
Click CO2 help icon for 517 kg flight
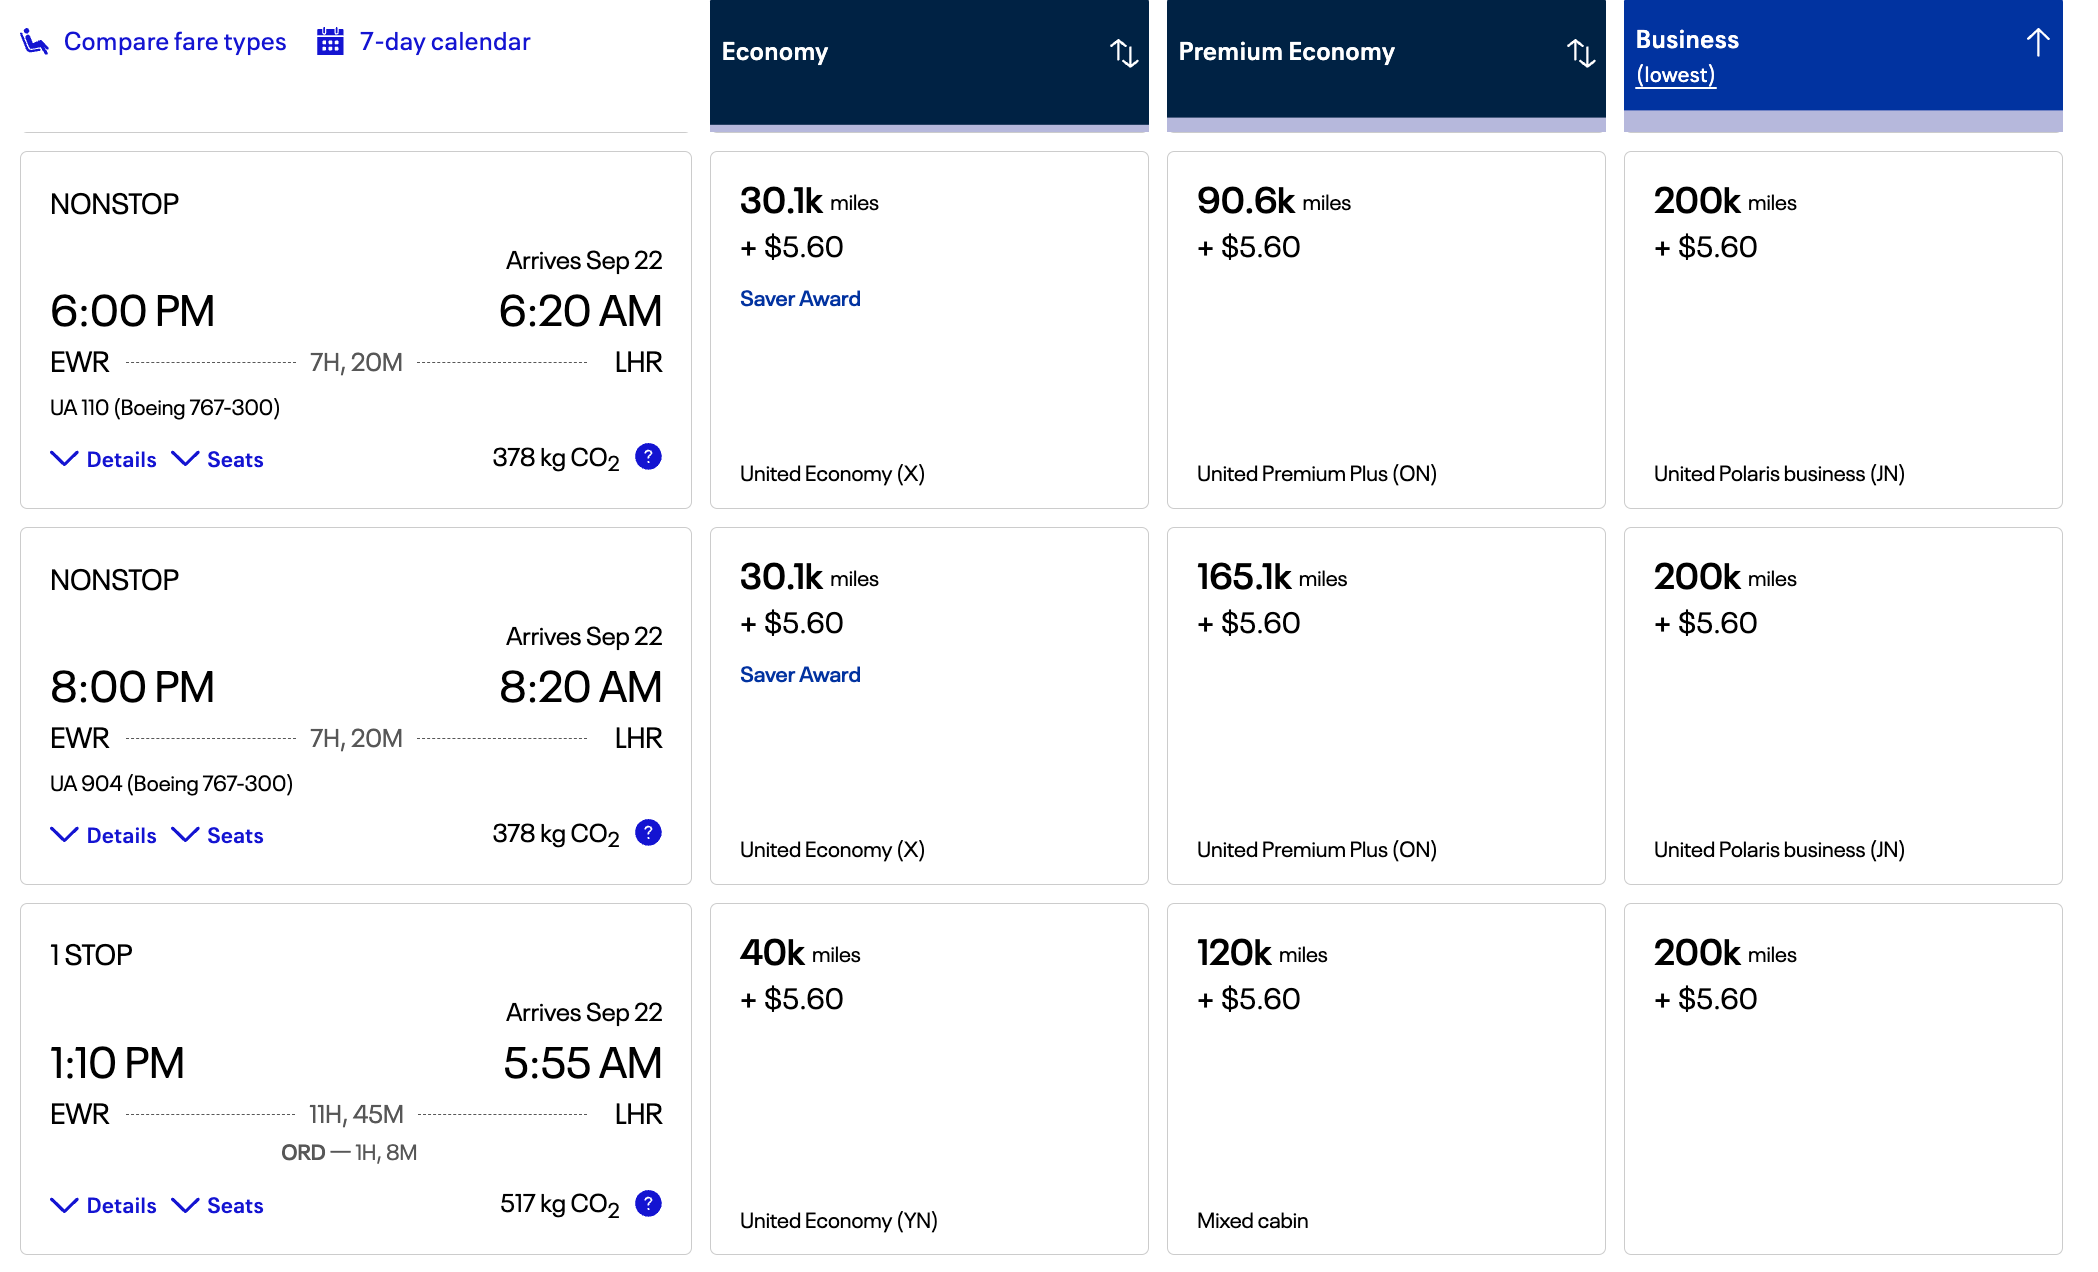(x=648, y=1204)
